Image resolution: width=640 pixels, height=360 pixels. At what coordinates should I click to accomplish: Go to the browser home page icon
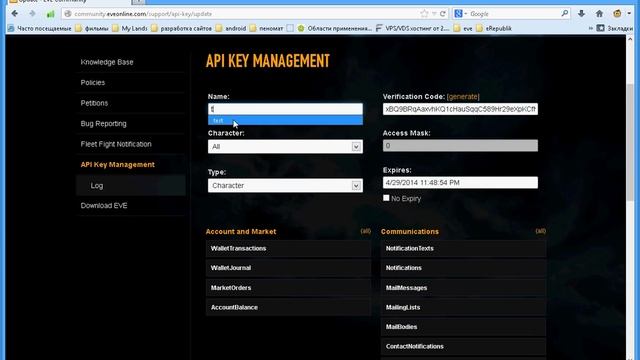coord(599,14)
